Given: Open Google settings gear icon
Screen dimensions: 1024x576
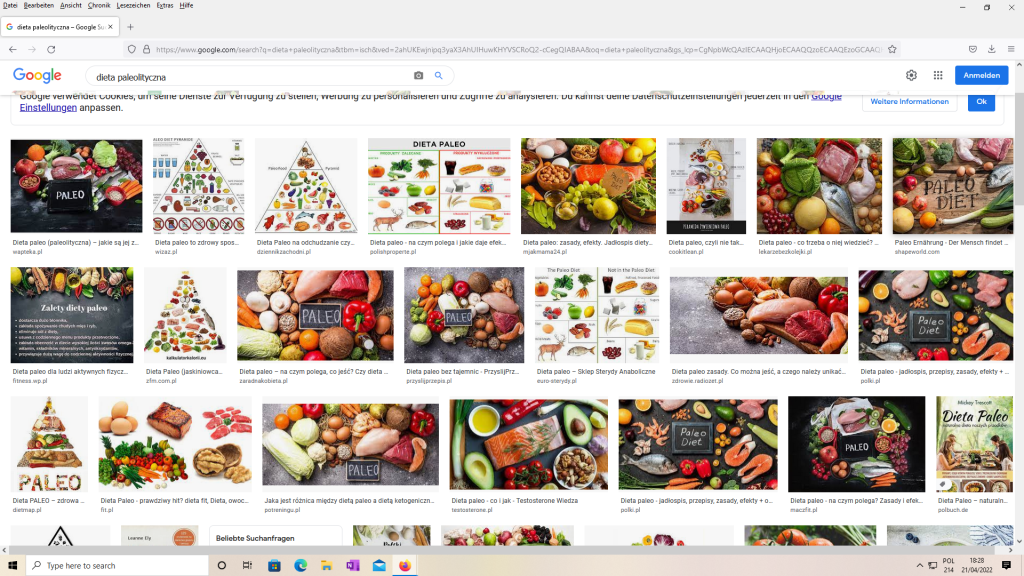Looking at the screenshot, I should coord(911,76).
